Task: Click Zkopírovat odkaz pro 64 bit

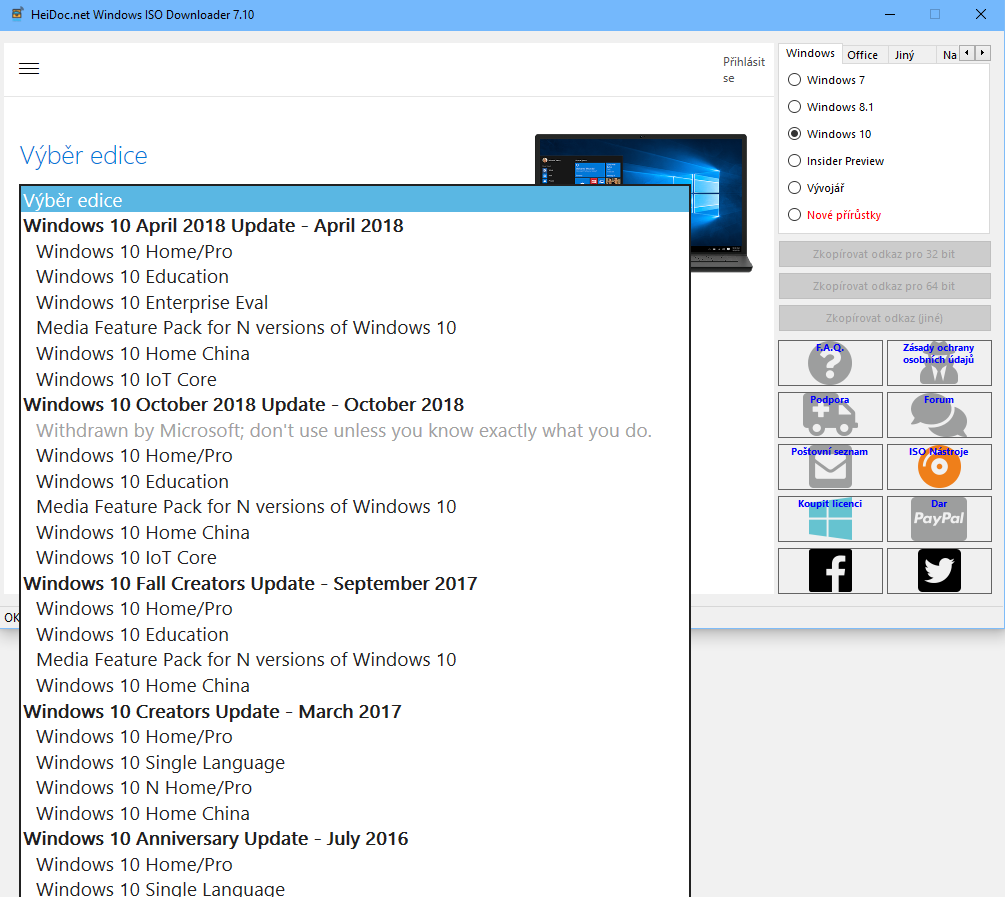Action: click(x=885, y=286)
